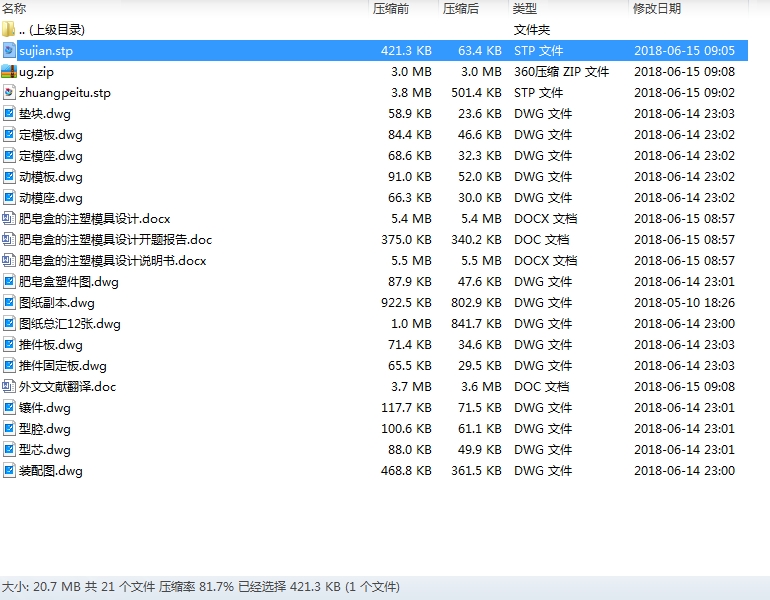Select the file name 肥皂盒的注塑模具设计说明书.docx
Viewport: 770px width, 600px height.
(x=112, y=261)
